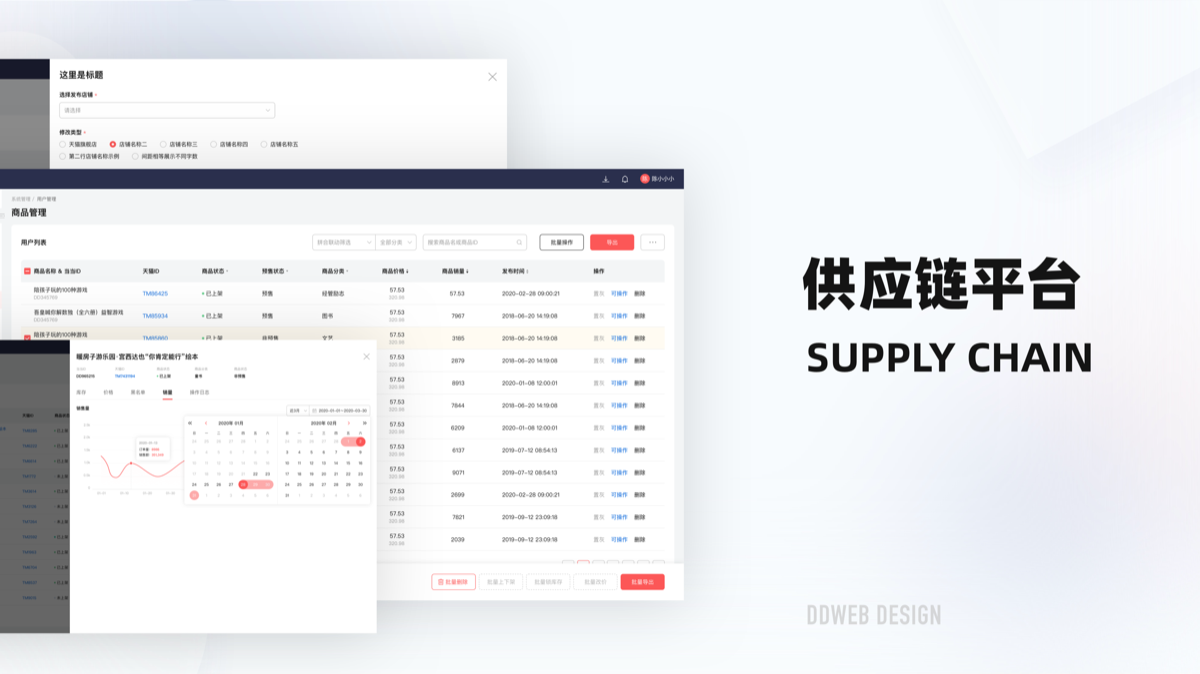
Task: Click 可操作 in the 7821 sales row
Action: point(619,517)
